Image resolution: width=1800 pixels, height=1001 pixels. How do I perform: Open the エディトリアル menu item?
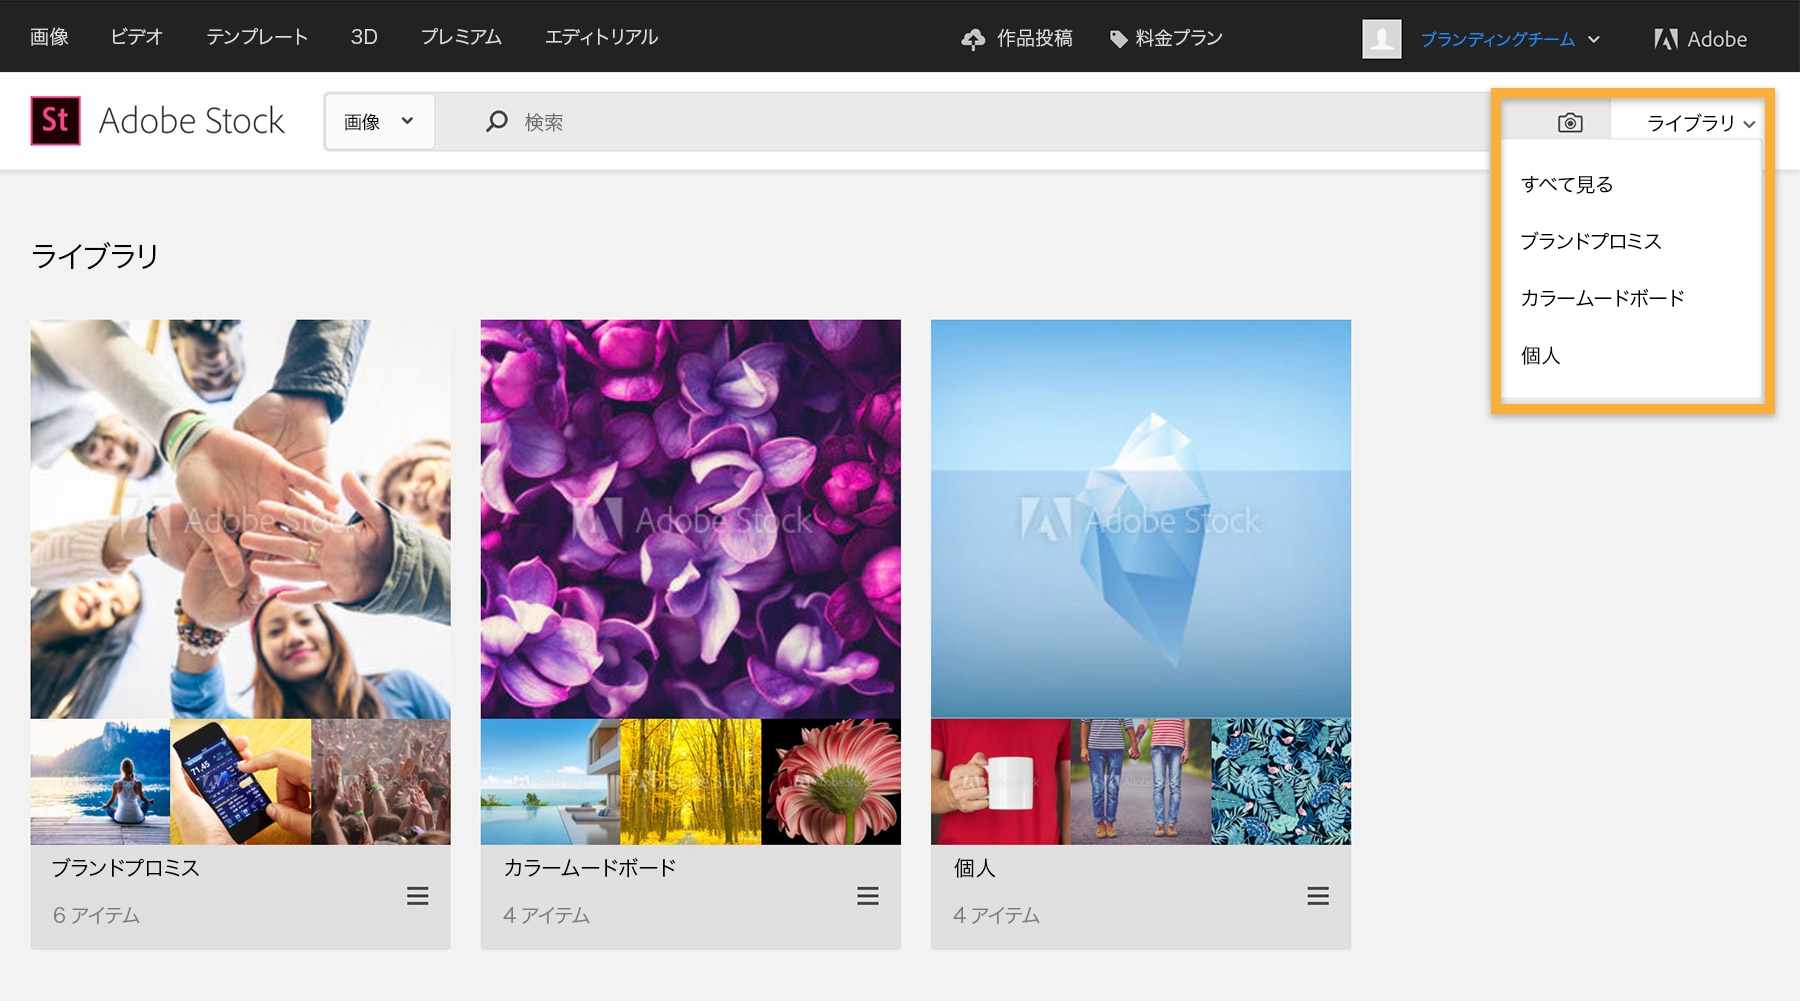[x=601, y=37]
